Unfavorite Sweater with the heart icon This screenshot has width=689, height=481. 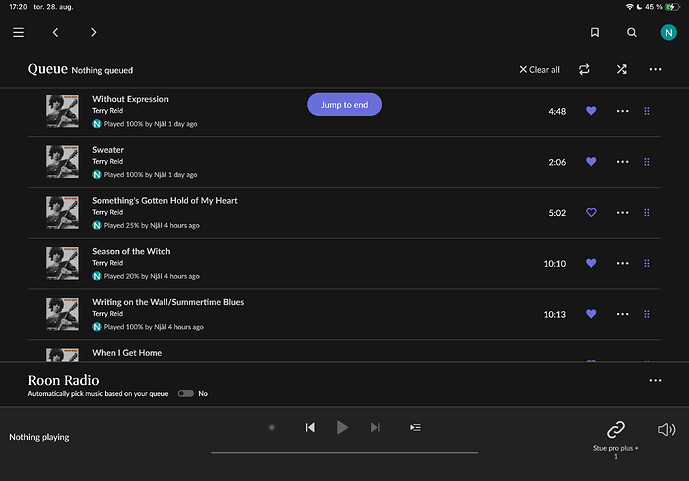(591, 162)
